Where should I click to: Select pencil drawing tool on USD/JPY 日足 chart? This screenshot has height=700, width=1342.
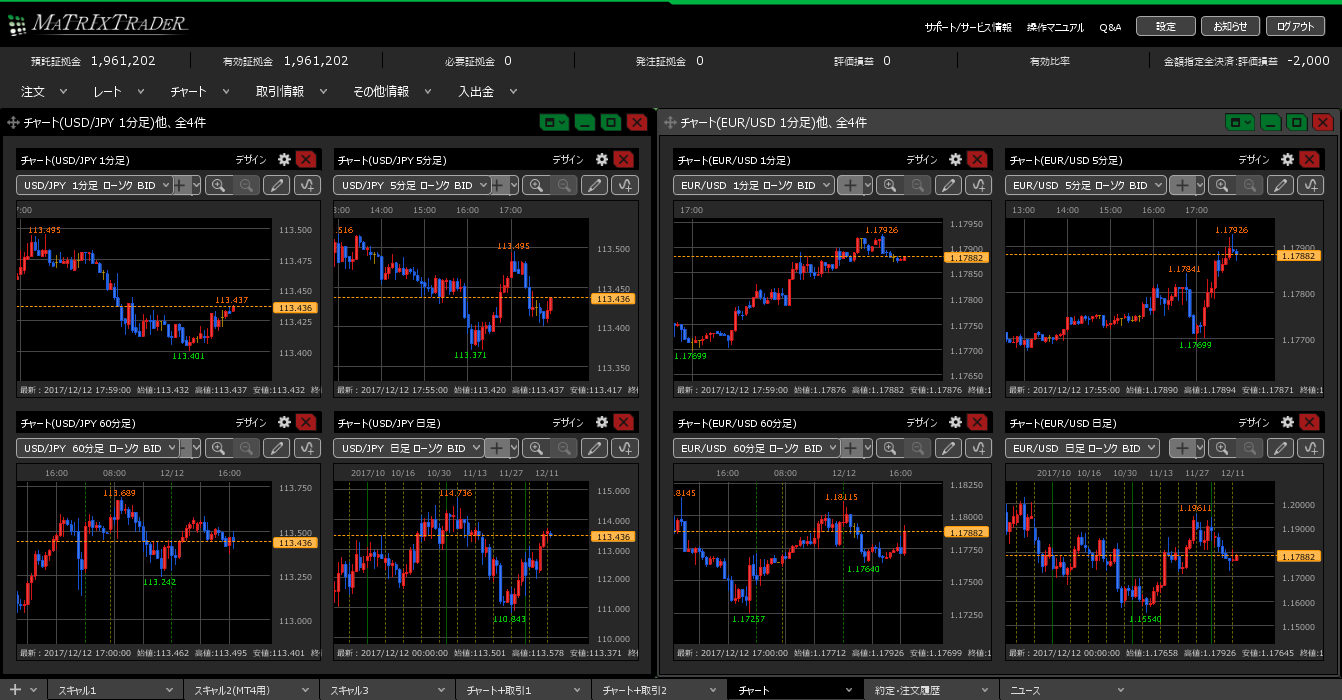(x=595, y=448)
